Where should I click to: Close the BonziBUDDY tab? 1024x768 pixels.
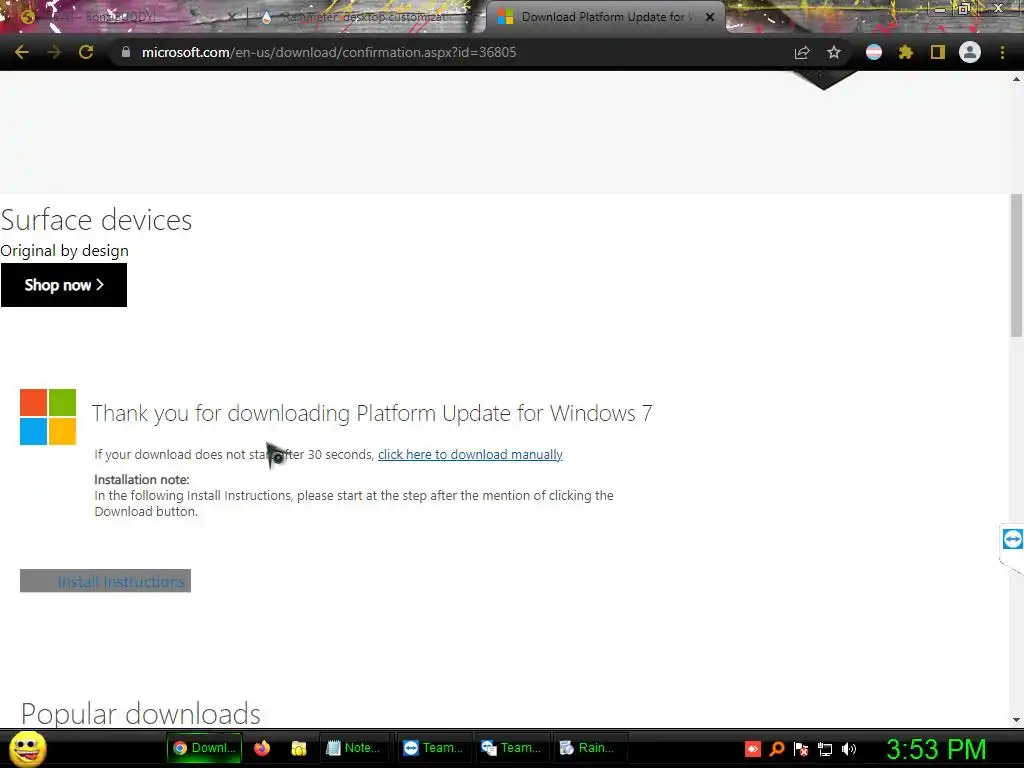[x=231, y=17]
